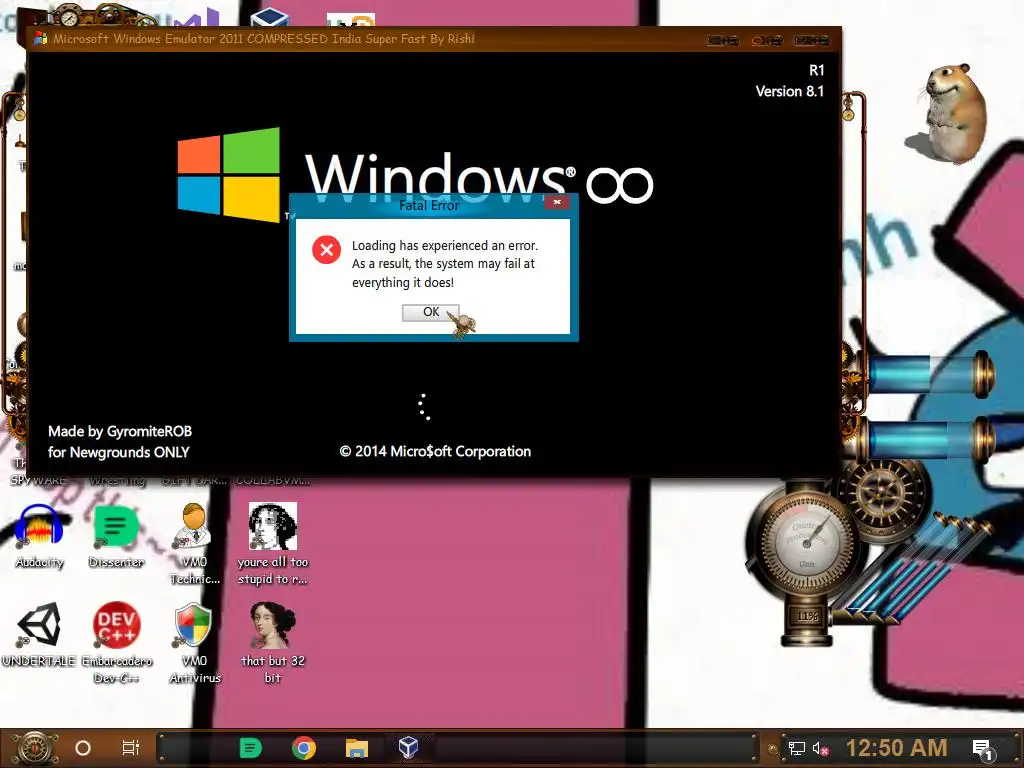This screenshot has width=1024, height=768.
Task: Open the VMO Antivirus shield icon
Action: [x=194, y=642]
